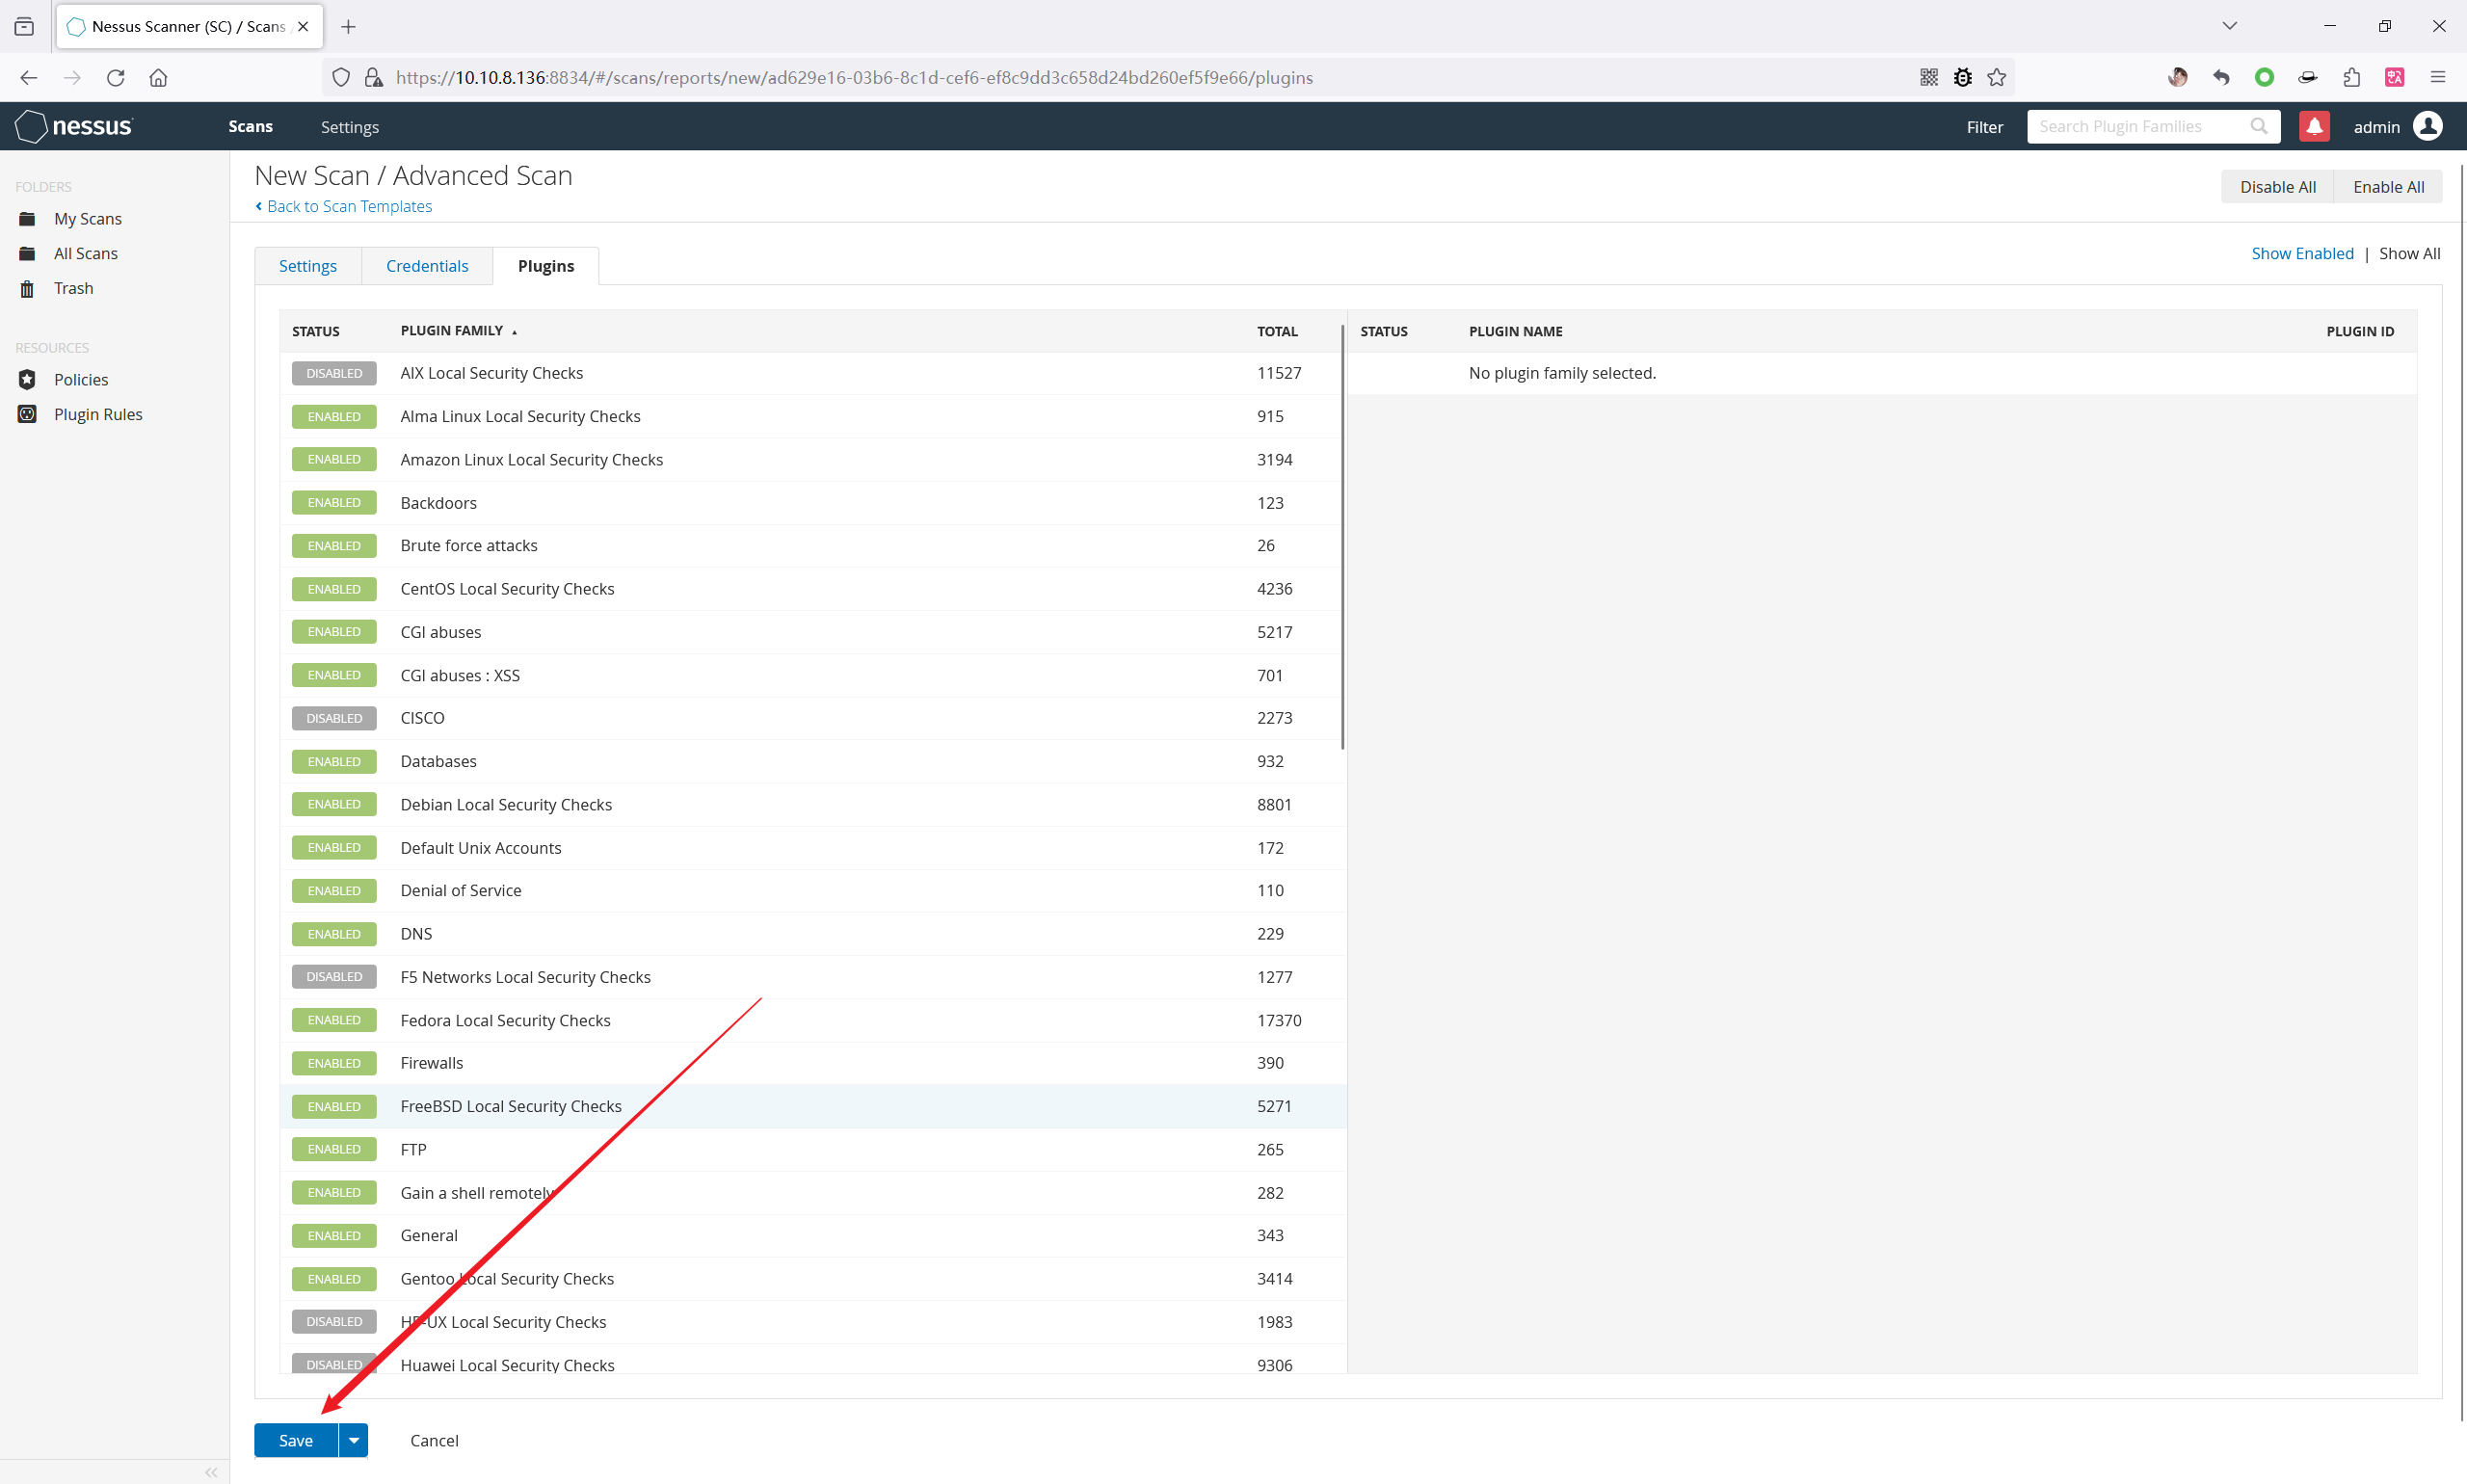Click the browser address bar URL
2467x1484 pixels.
(x=854, y=78)
